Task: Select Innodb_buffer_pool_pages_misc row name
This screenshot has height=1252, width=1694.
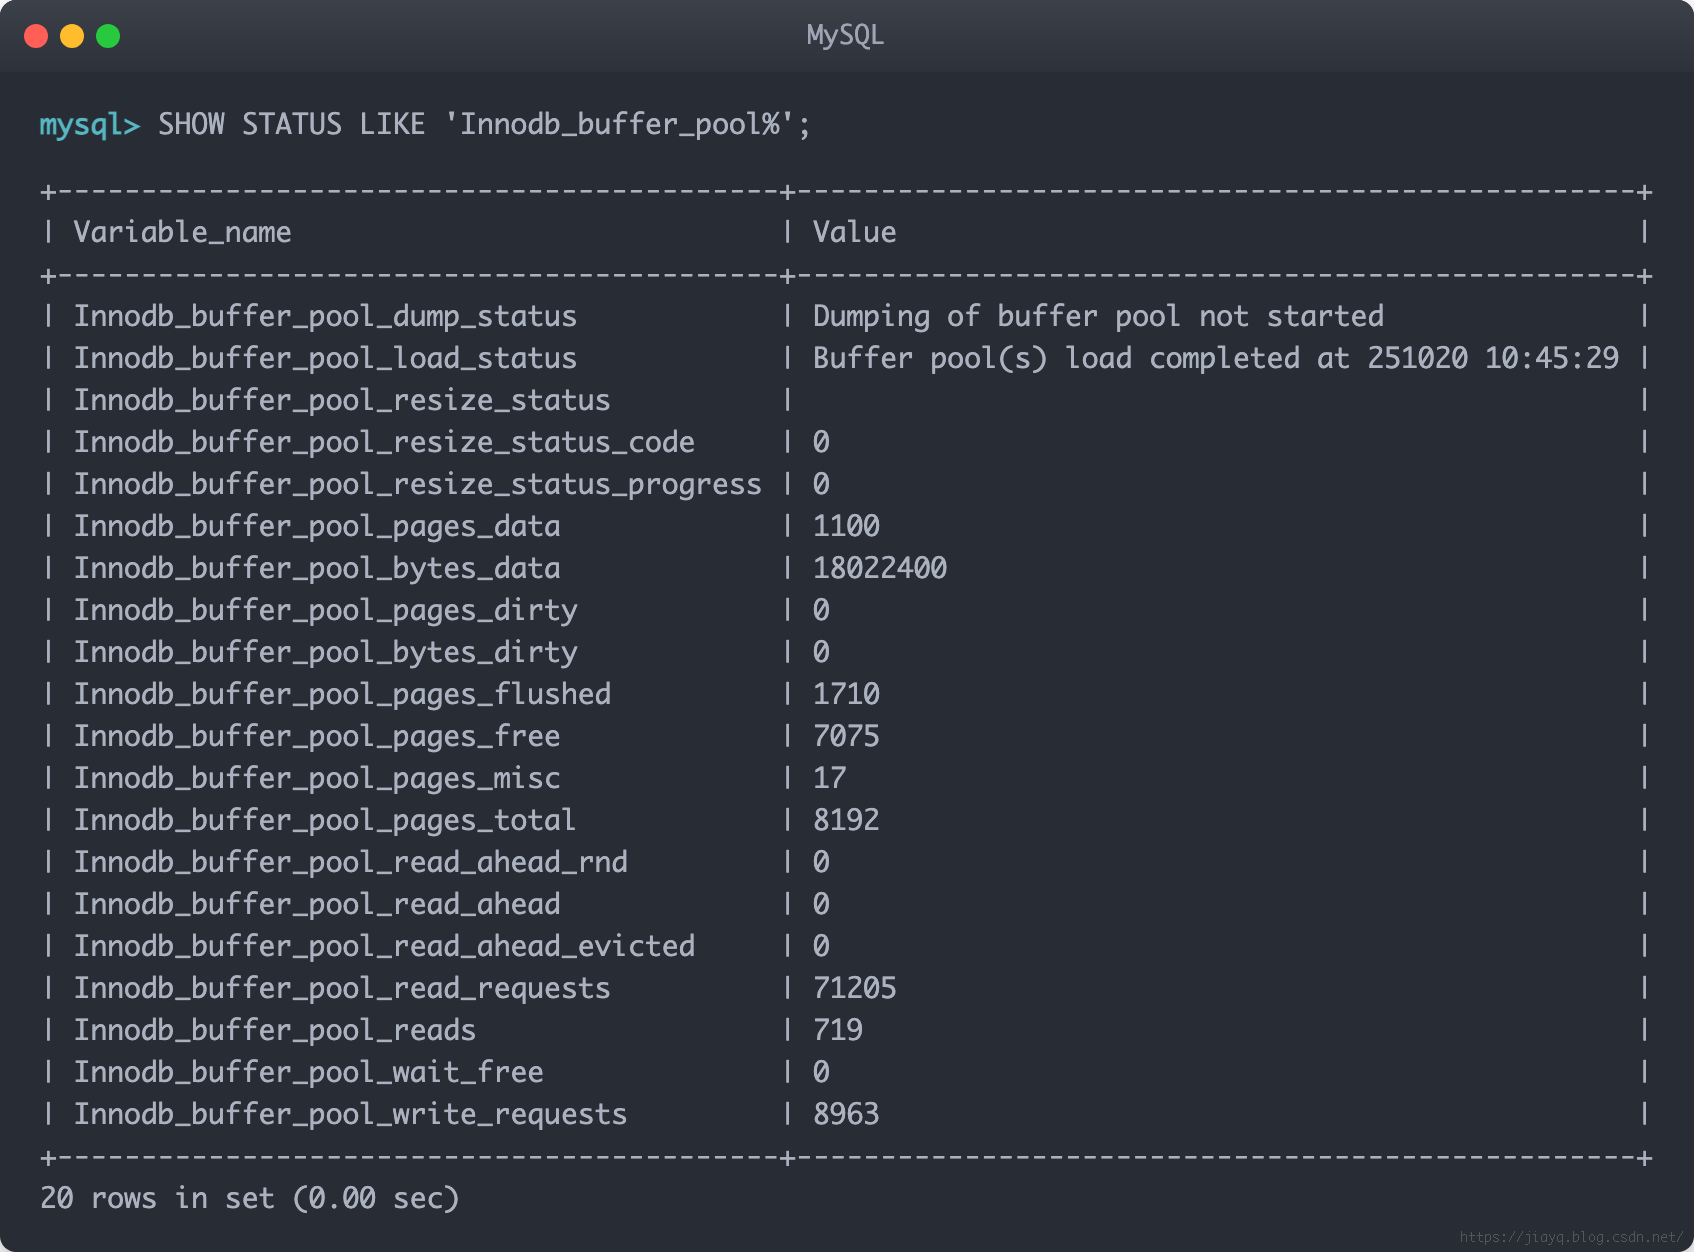Action: click(317, 779)
